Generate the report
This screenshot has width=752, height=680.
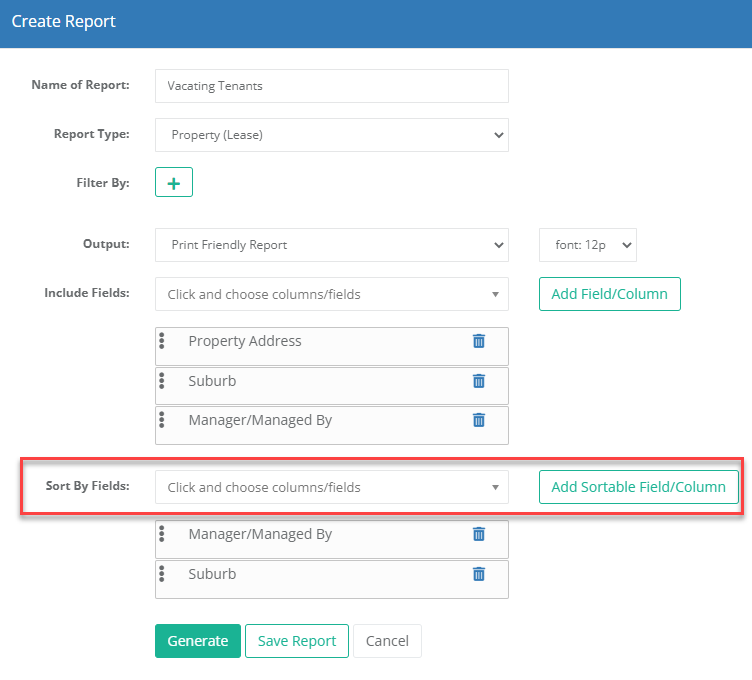click(197, 641)
